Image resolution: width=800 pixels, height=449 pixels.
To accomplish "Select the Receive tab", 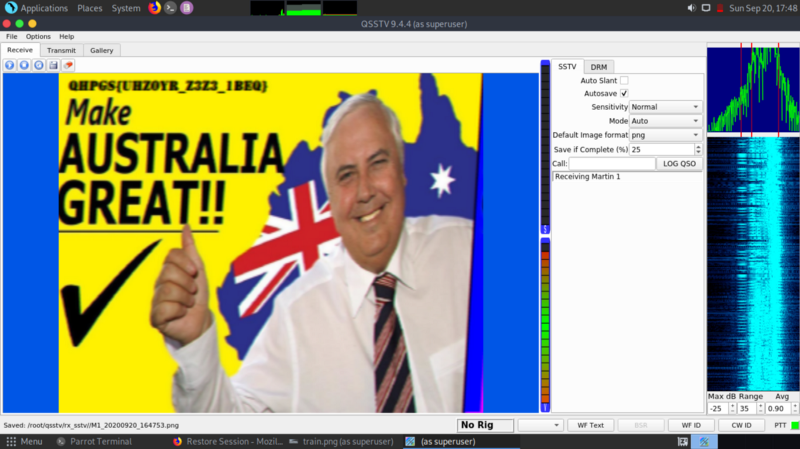I will coord(20,50).
